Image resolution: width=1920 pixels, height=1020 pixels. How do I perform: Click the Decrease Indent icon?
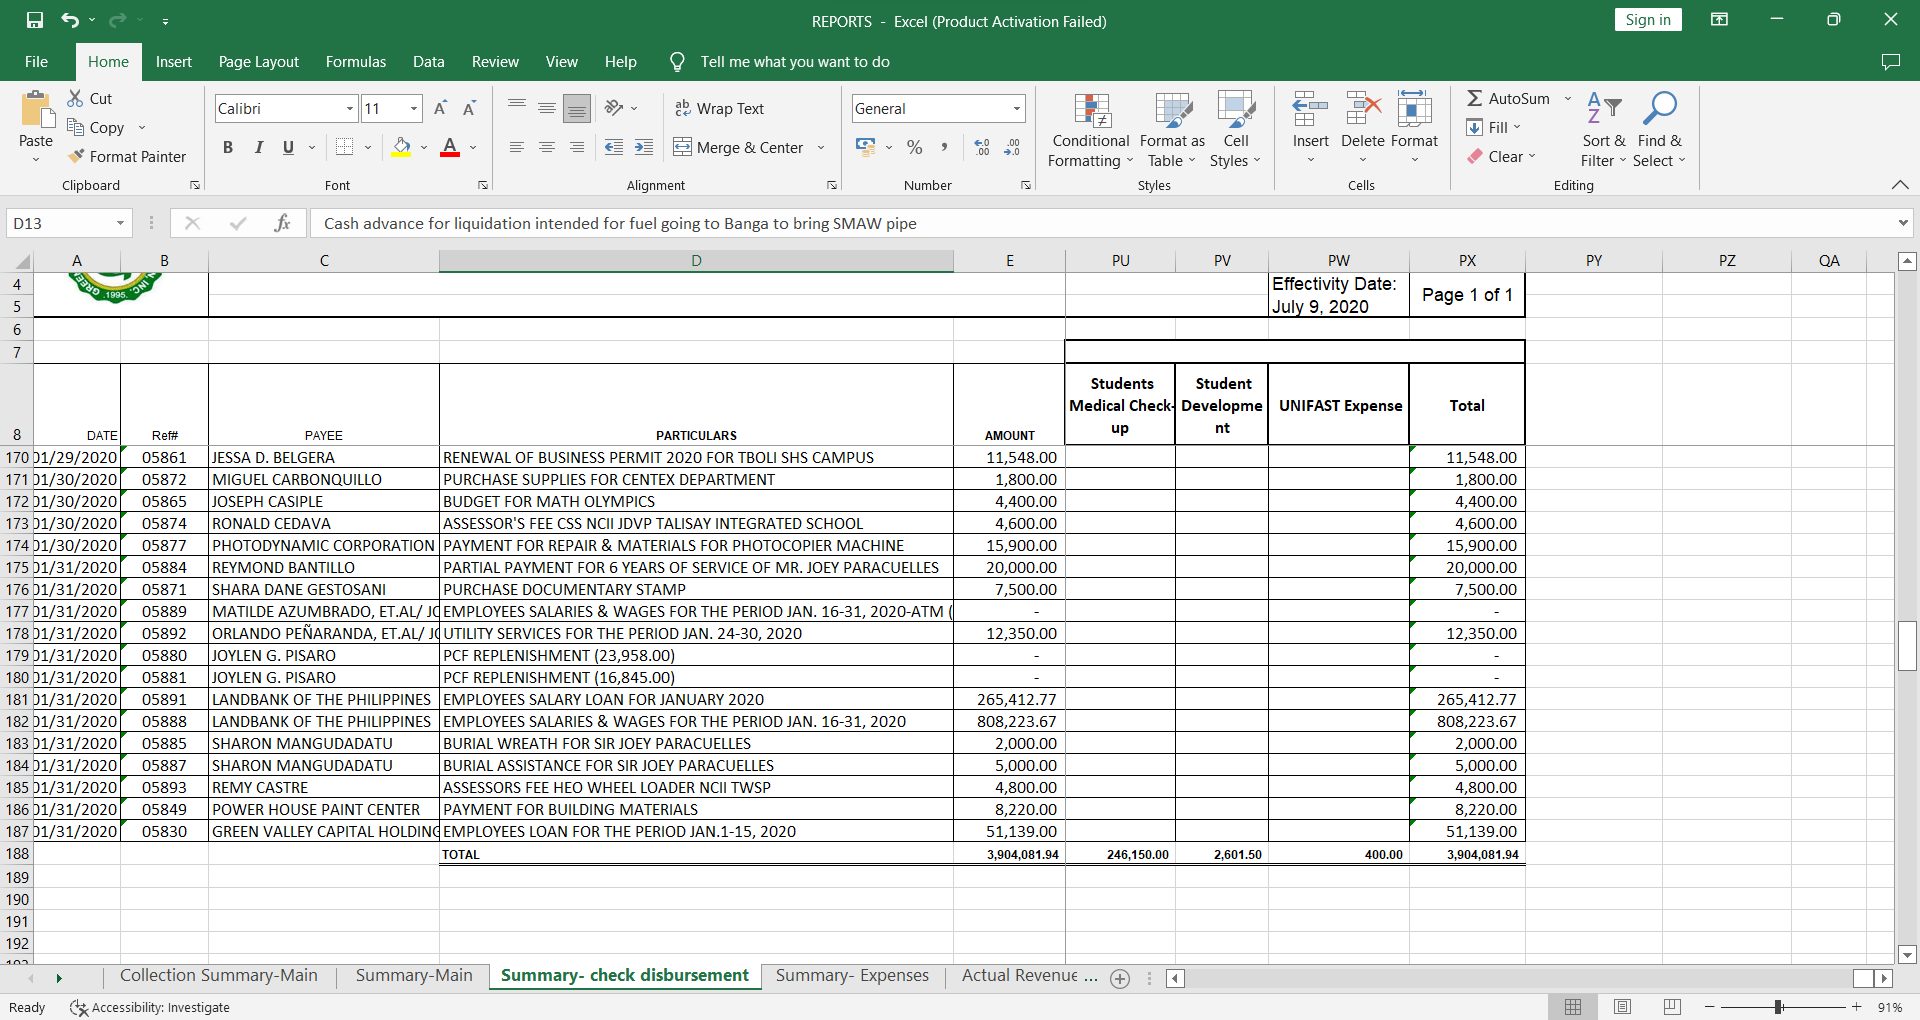[x=614, y=147]
